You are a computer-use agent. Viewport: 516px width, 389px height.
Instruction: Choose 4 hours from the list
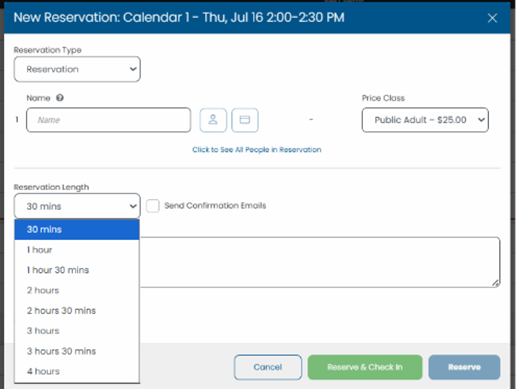click(77, 371)
